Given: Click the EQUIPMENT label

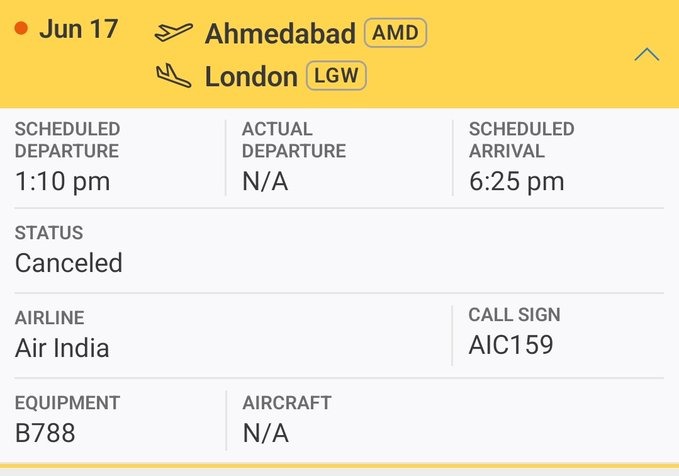Looking at the screenshot, I should pyautogui.click(x=67, y=403).
